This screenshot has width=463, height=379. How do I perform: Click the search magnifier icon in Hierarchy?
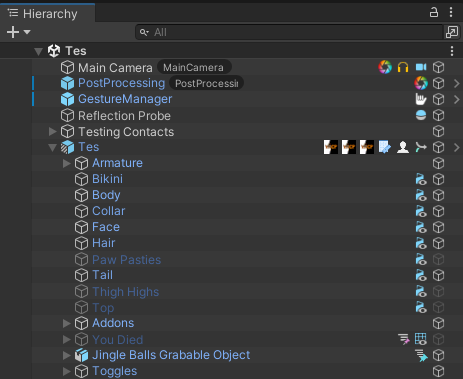[144, 32]
